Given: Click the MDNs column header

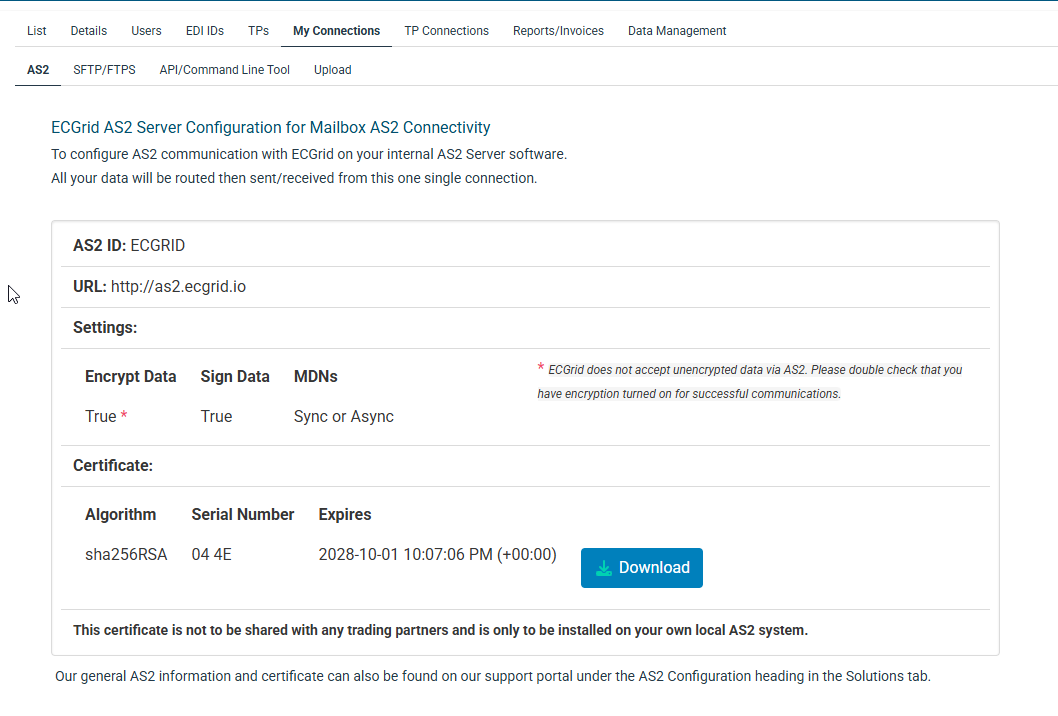Looking at the screenshot, I should coord(315,377).
